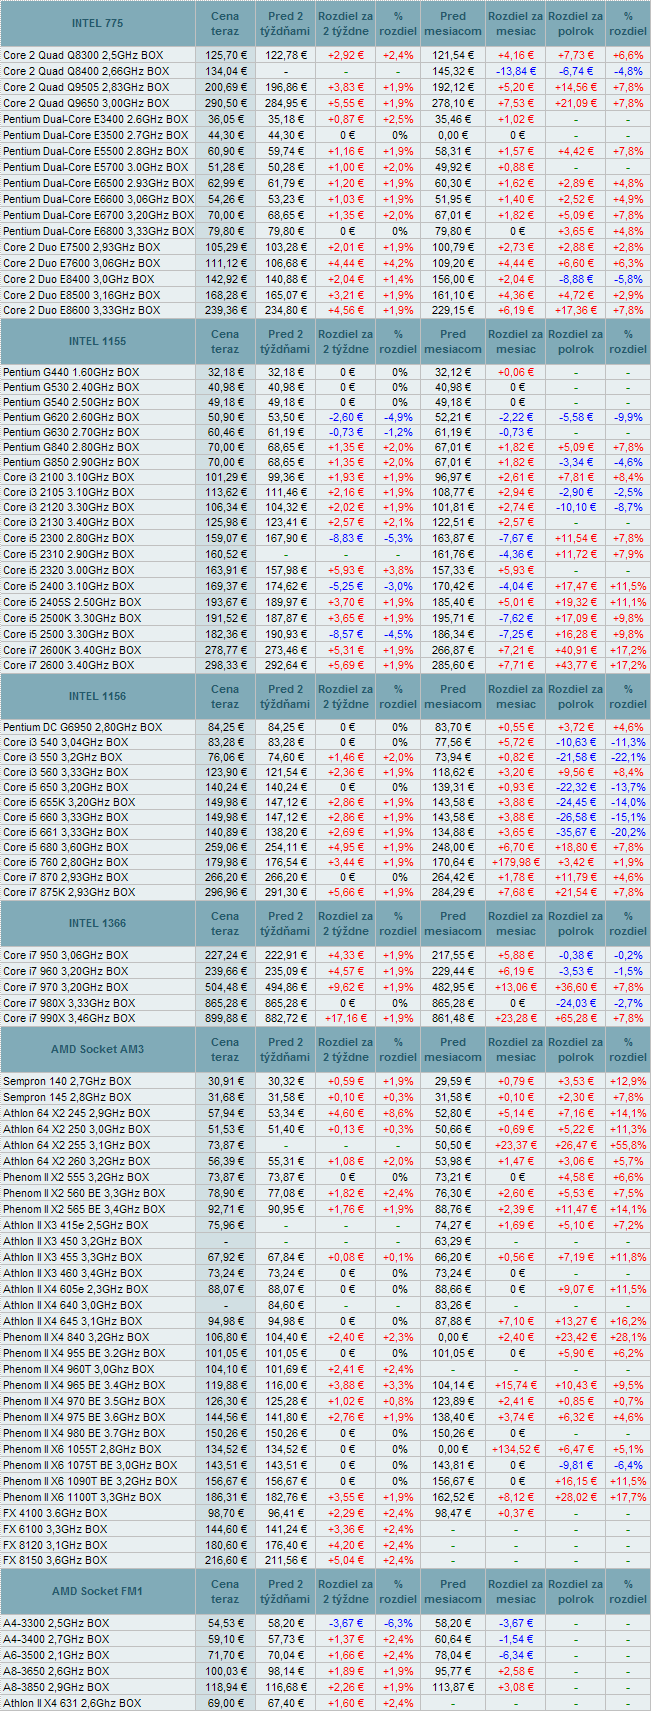Click the 'Pentium DC G6950 2,80GHz BOX' row name
Image resolution: width=651 pixels, height=1711 pixels.
83,728
